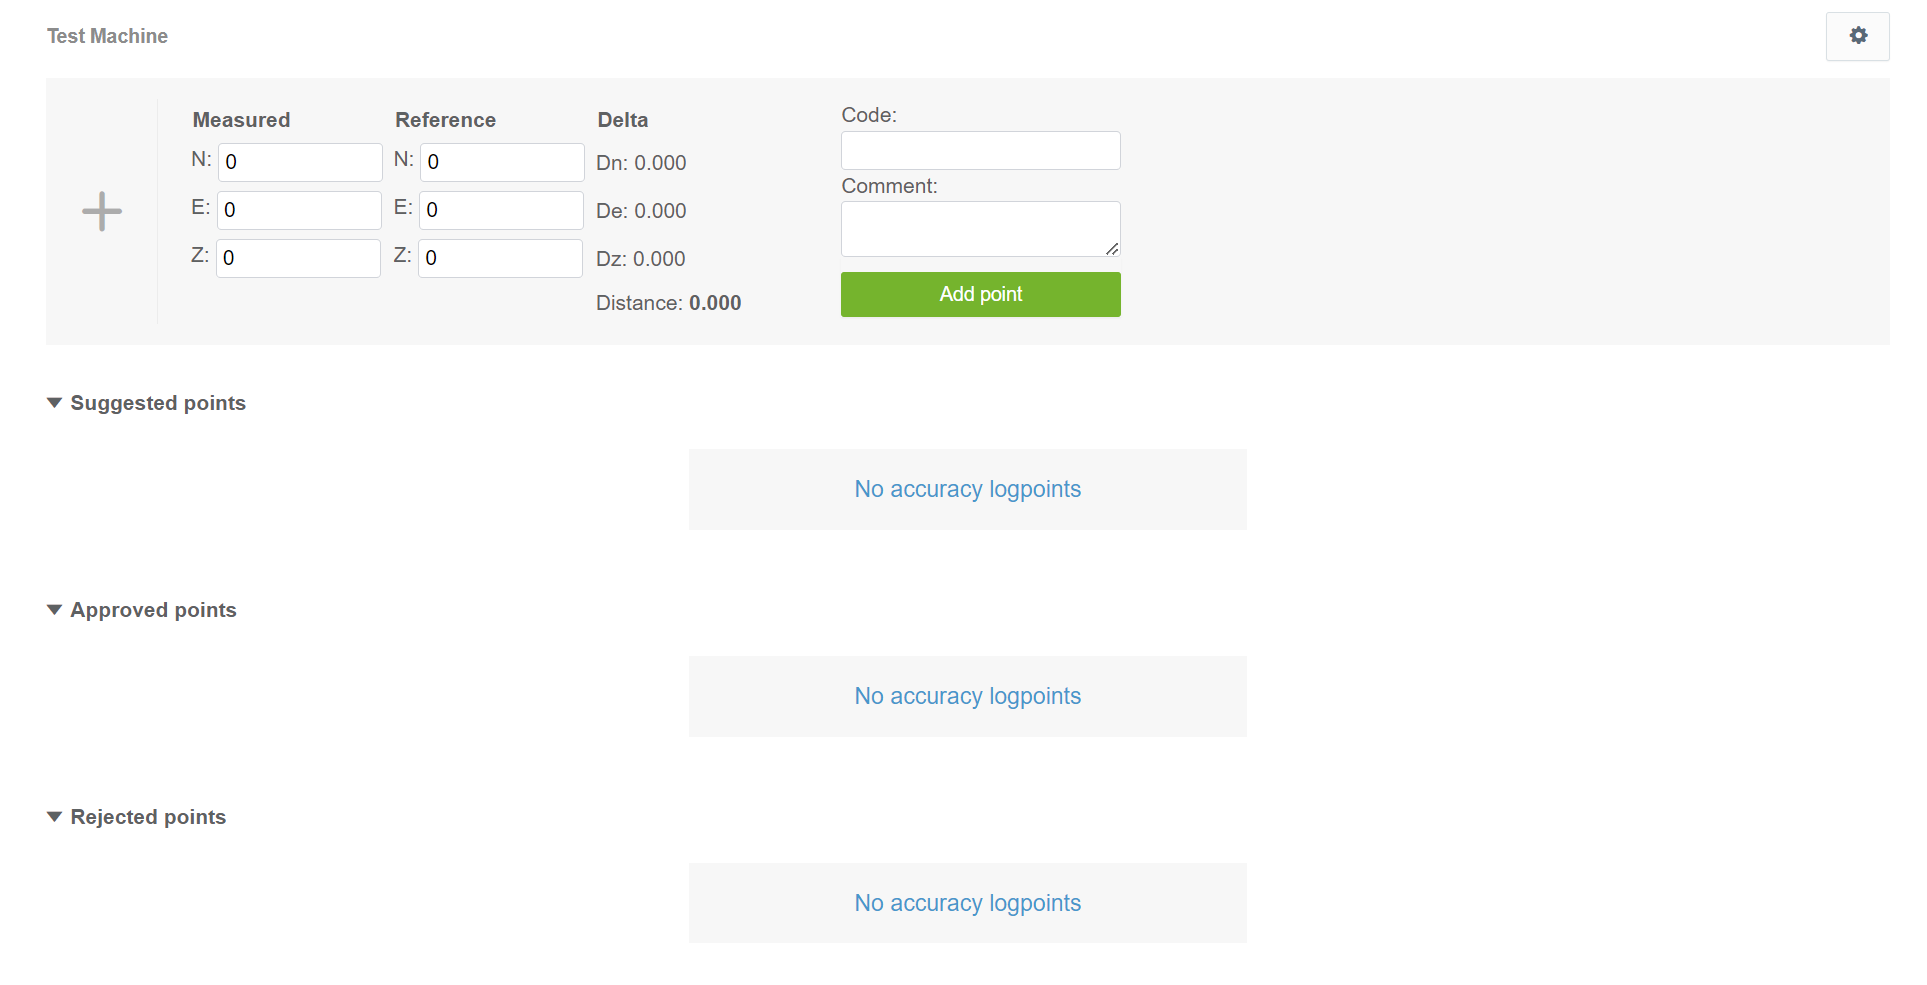Open settings with the gear icon
Screen dimensions: 1927x985
tap(1857, 36)
